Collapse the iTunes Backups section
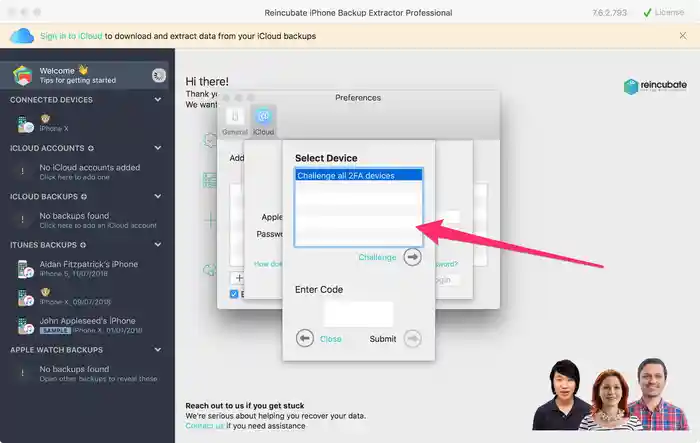This screenshot has width=700, height=443. pos(158,244)
